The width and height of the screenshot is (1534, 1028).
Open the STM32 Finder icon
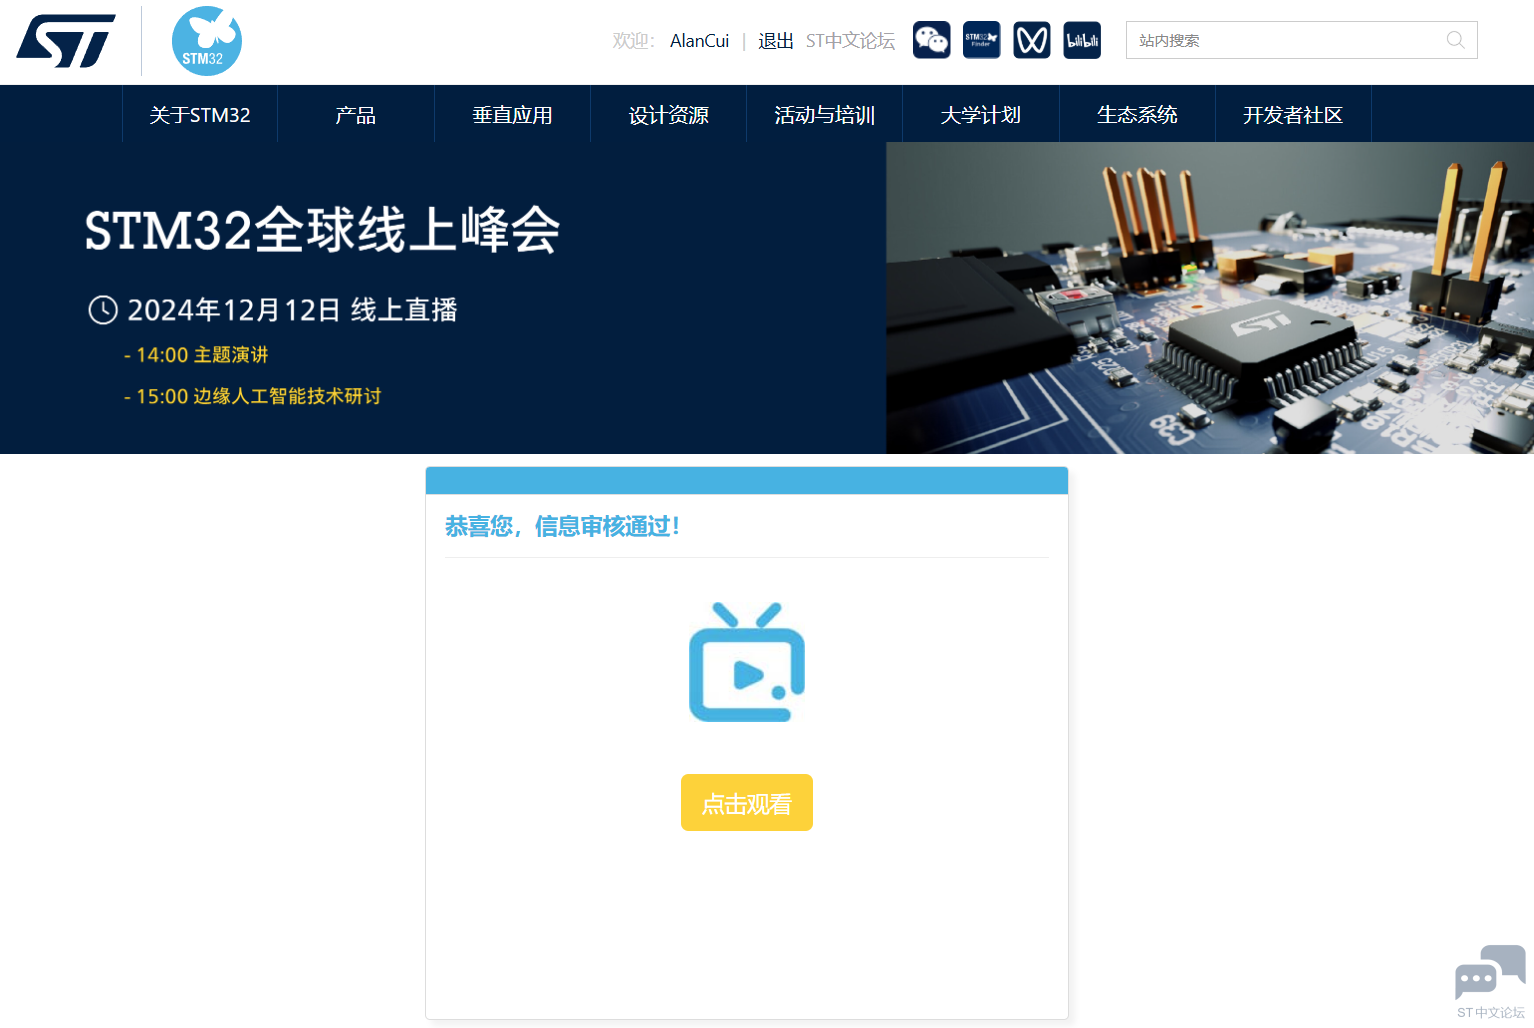(x=982, y=40)
